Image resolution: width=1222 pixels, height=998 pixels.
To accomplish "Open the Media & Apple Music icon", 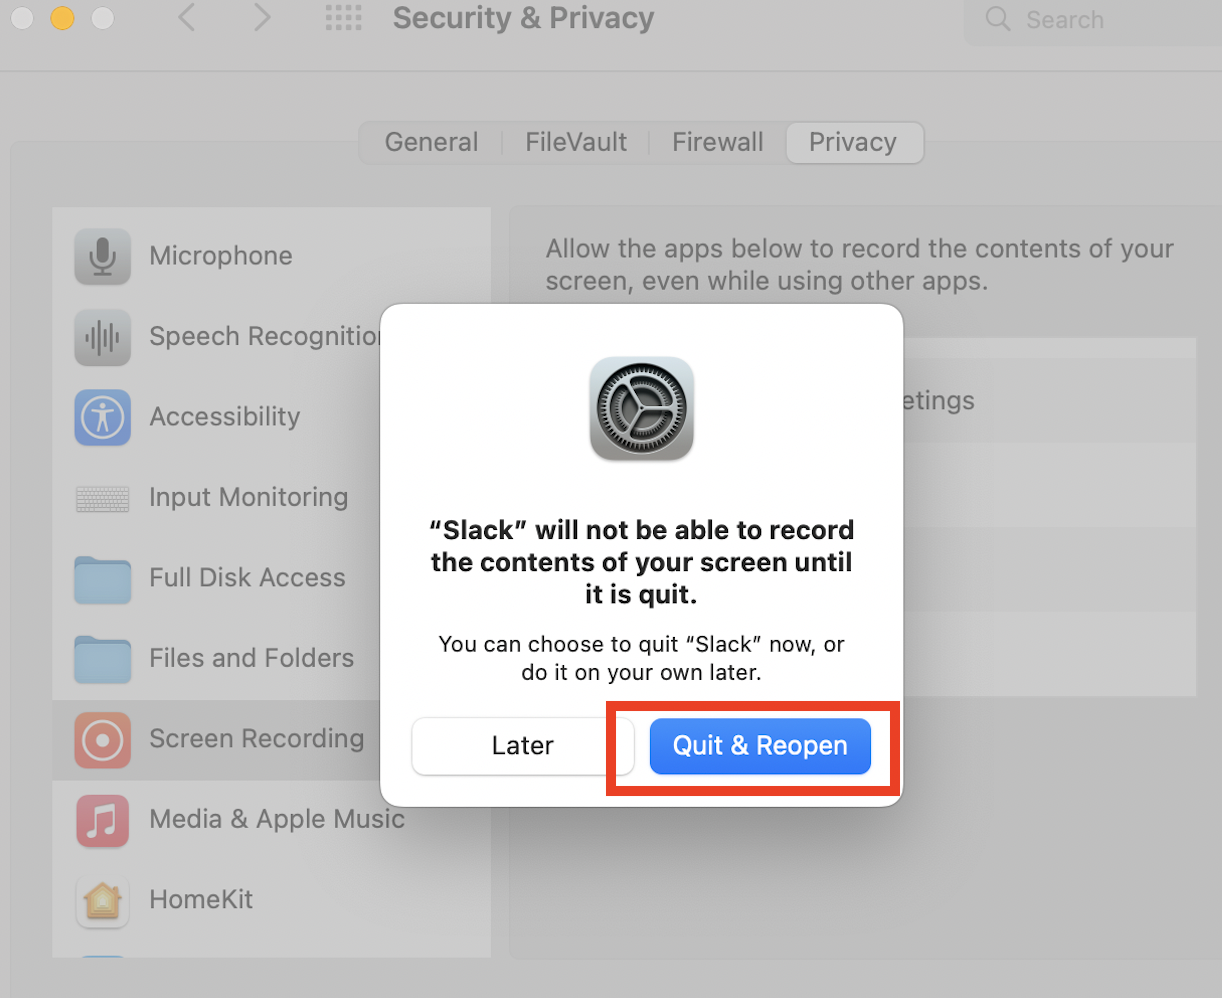I will pyautogui.click(x=102, y=820).
